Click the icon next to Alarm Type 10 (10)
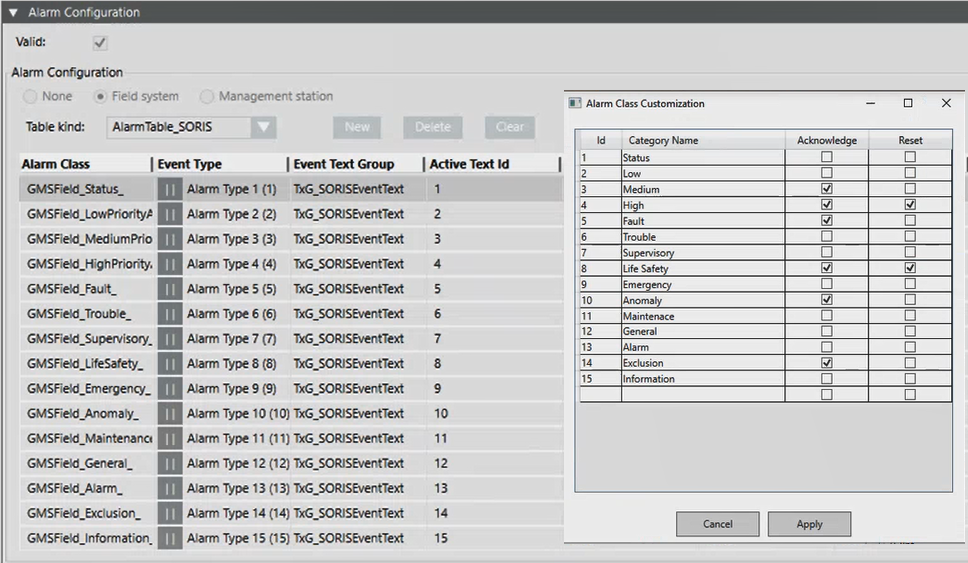 pyautogui.click(x=170, y=414)
